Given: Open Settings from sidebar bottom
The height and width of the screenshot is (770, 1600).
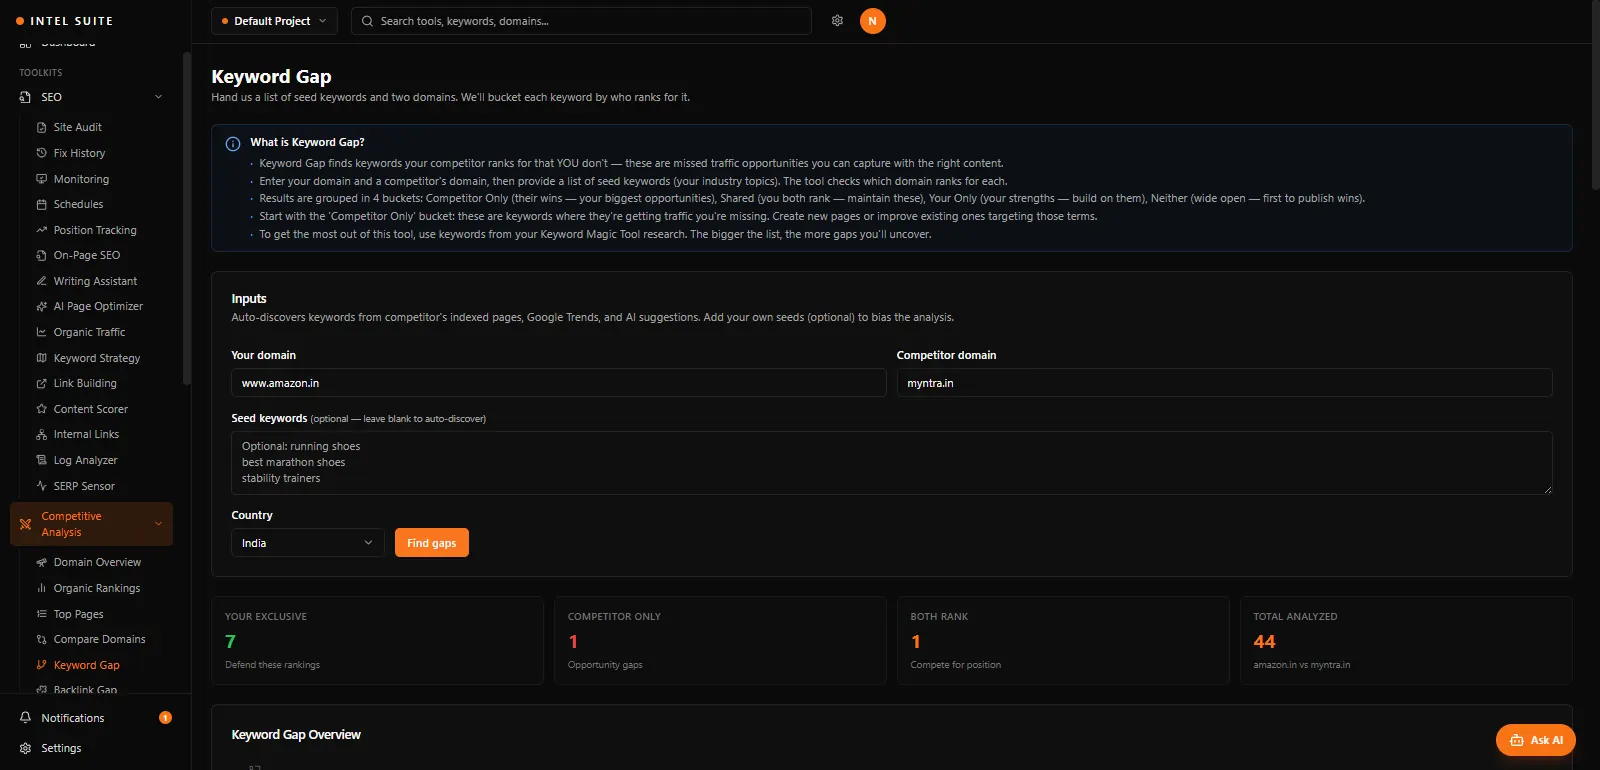Looking at the screenshot, I should [61, 748].
